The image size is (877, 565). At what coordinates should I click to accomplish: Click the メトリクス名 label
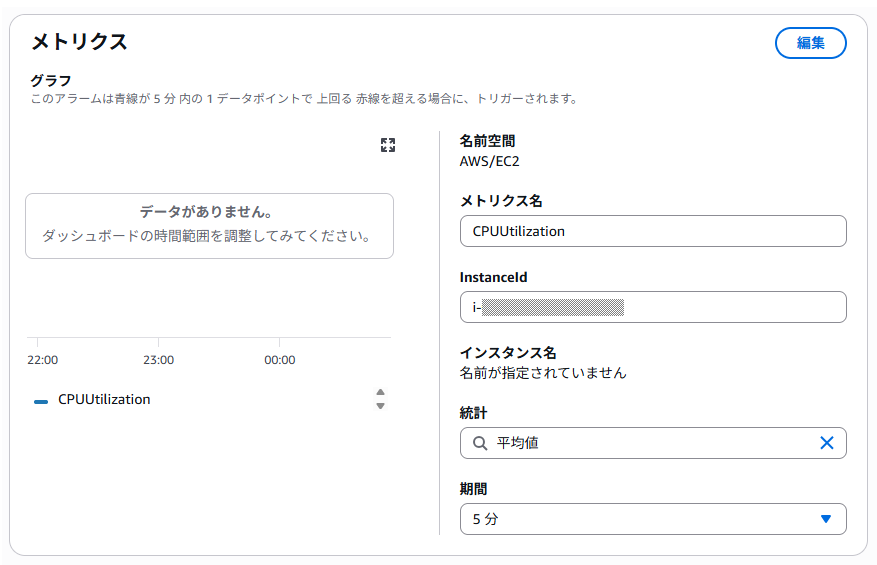[x=501, y=201]
